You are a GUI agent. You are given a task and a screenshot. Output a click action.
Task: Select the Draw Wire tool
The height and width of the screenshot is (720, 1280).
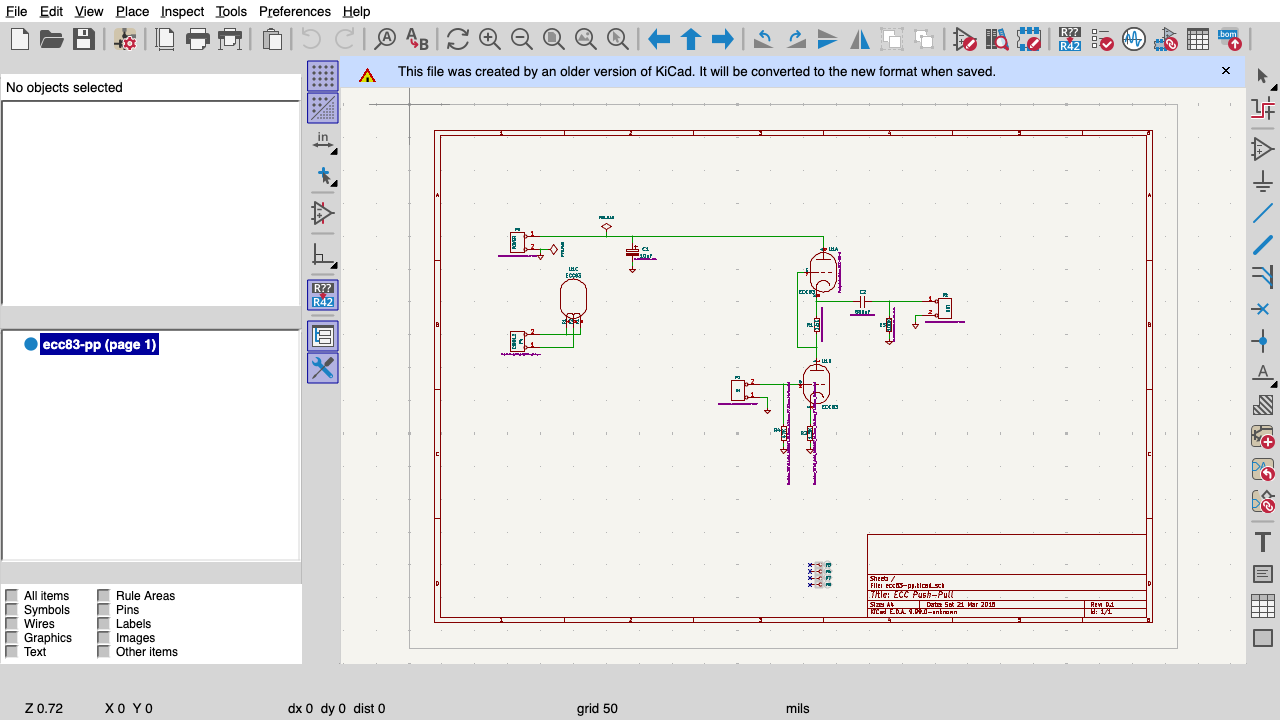pyautogui.click(x=1263, y=213)
